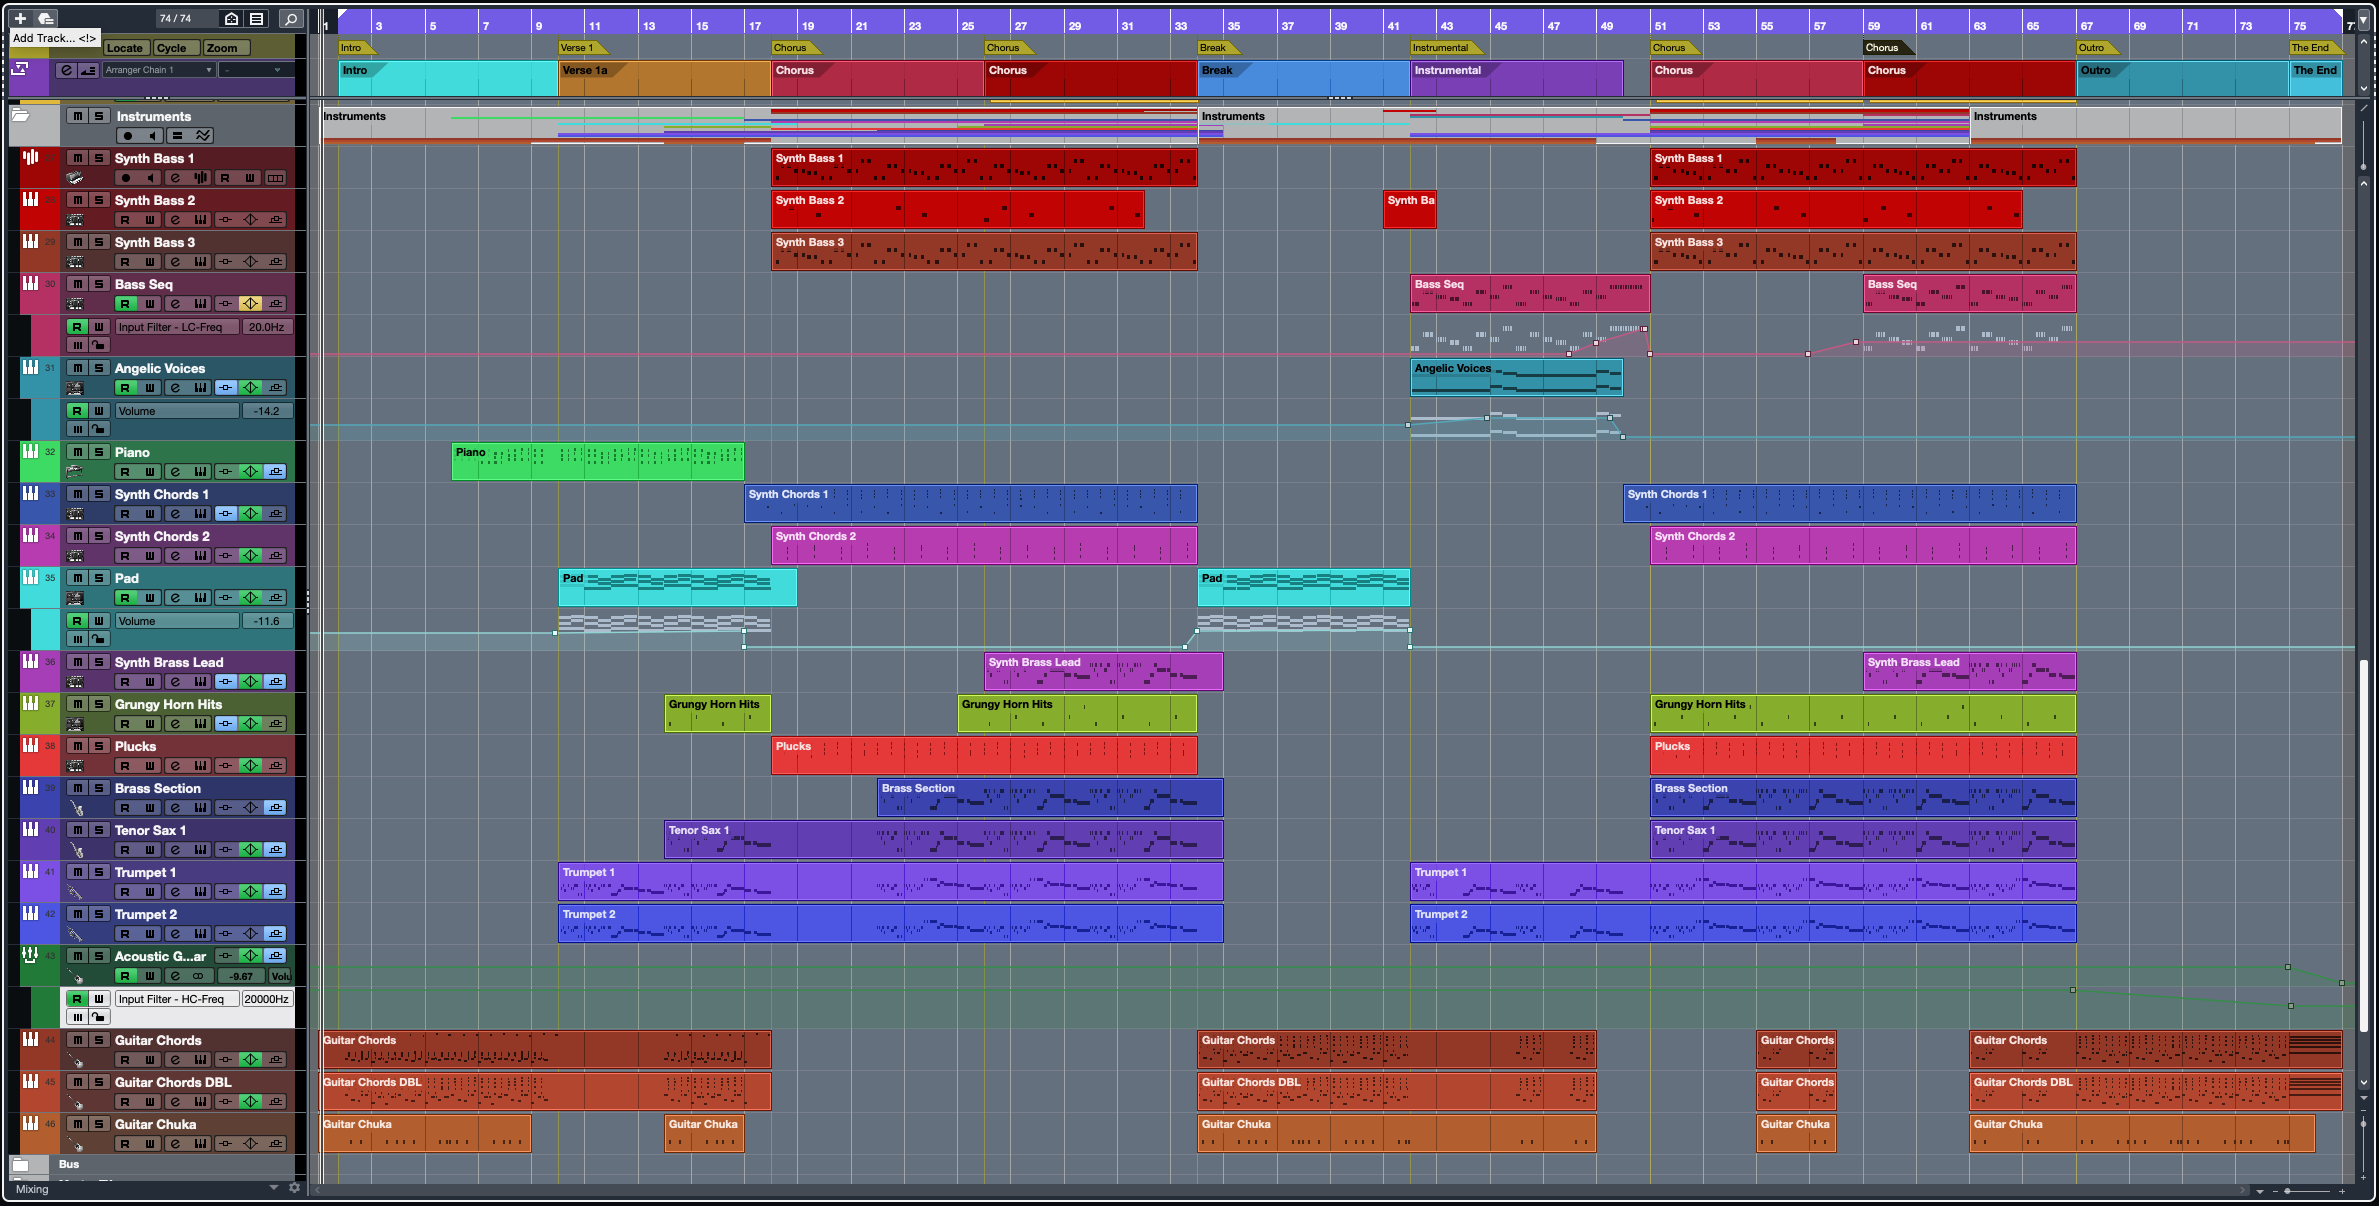Viewport: 2379px width, 1206px height.
Task: Click Pad track instrument picture icon
Action: [x=75, y=598]
